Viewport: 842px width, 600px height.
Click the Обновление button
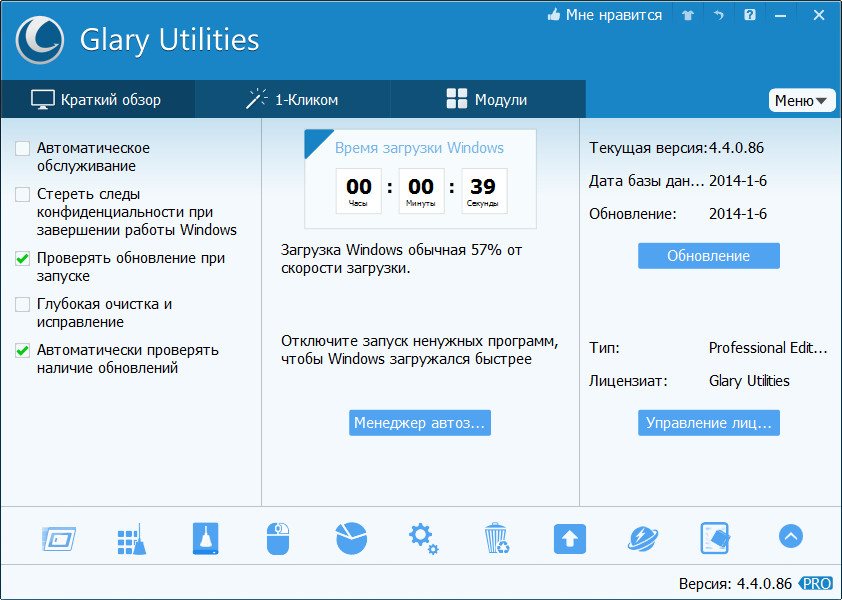[709, 256]
